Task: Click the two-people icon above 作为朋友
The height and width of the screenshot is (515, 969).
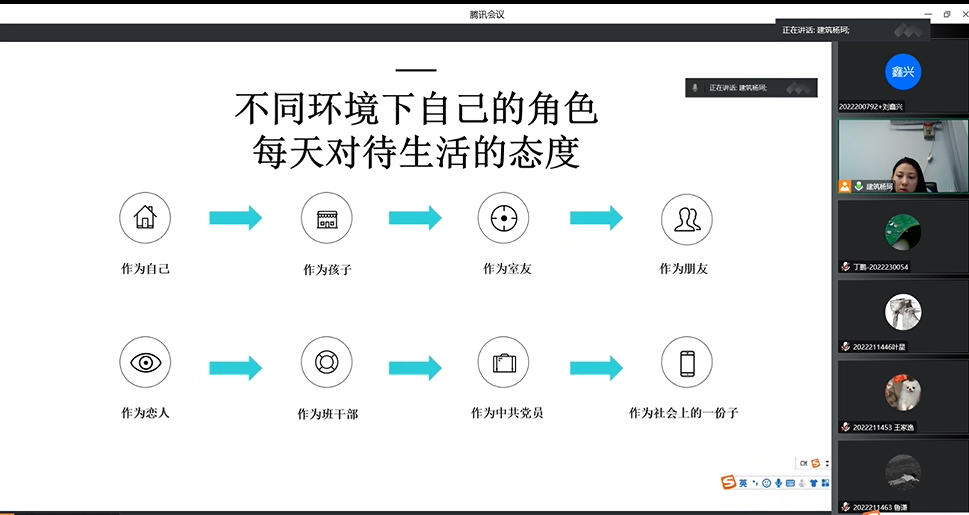Action: (687, 219)
